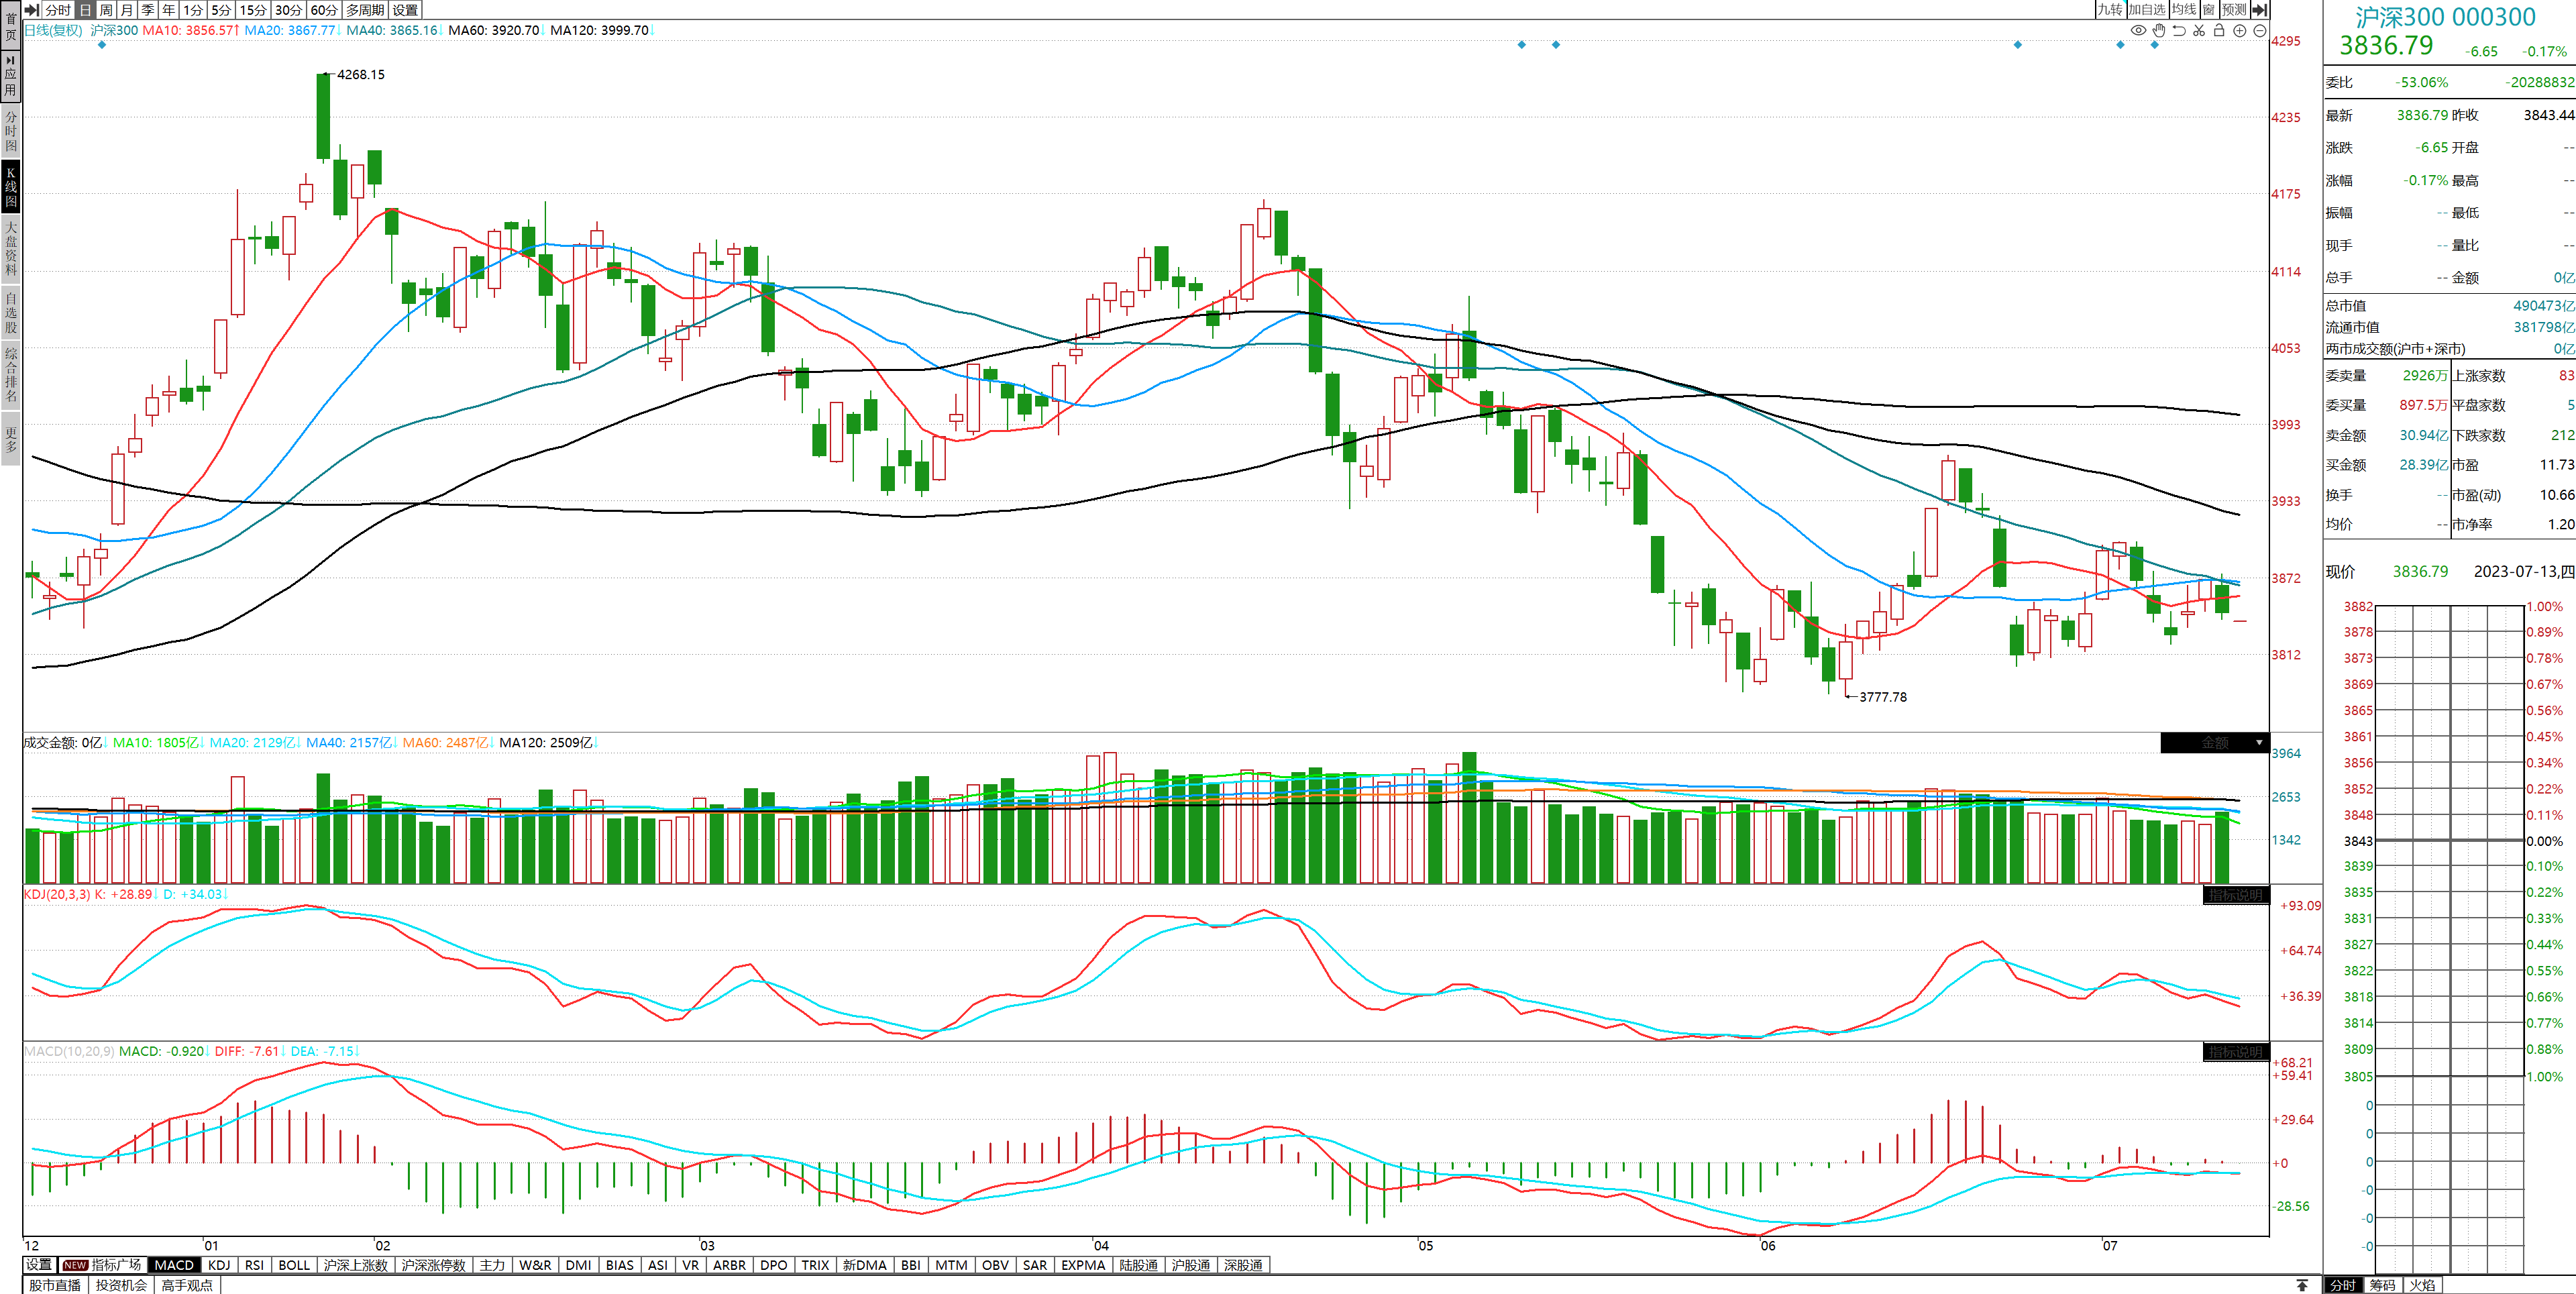Select the scissors cut tool icon
The width and height of the screenshot is (2576, 1294).
coord(2199,31)
